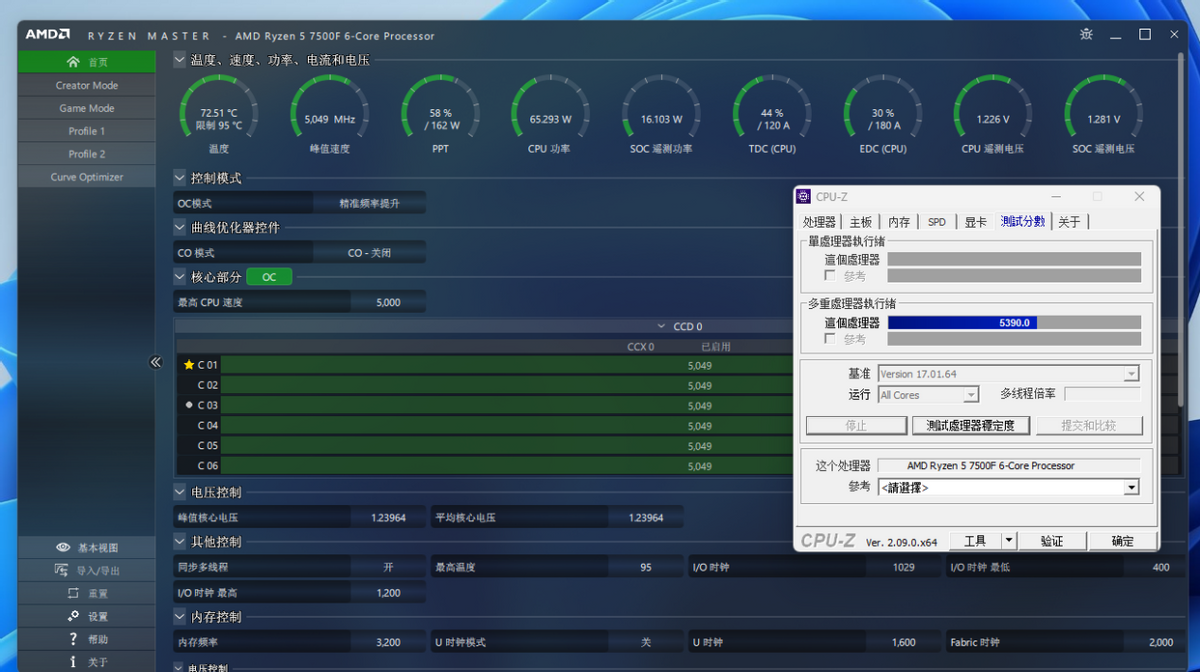Toggle the U 时钟模式 value showing 关

point(646,642)
